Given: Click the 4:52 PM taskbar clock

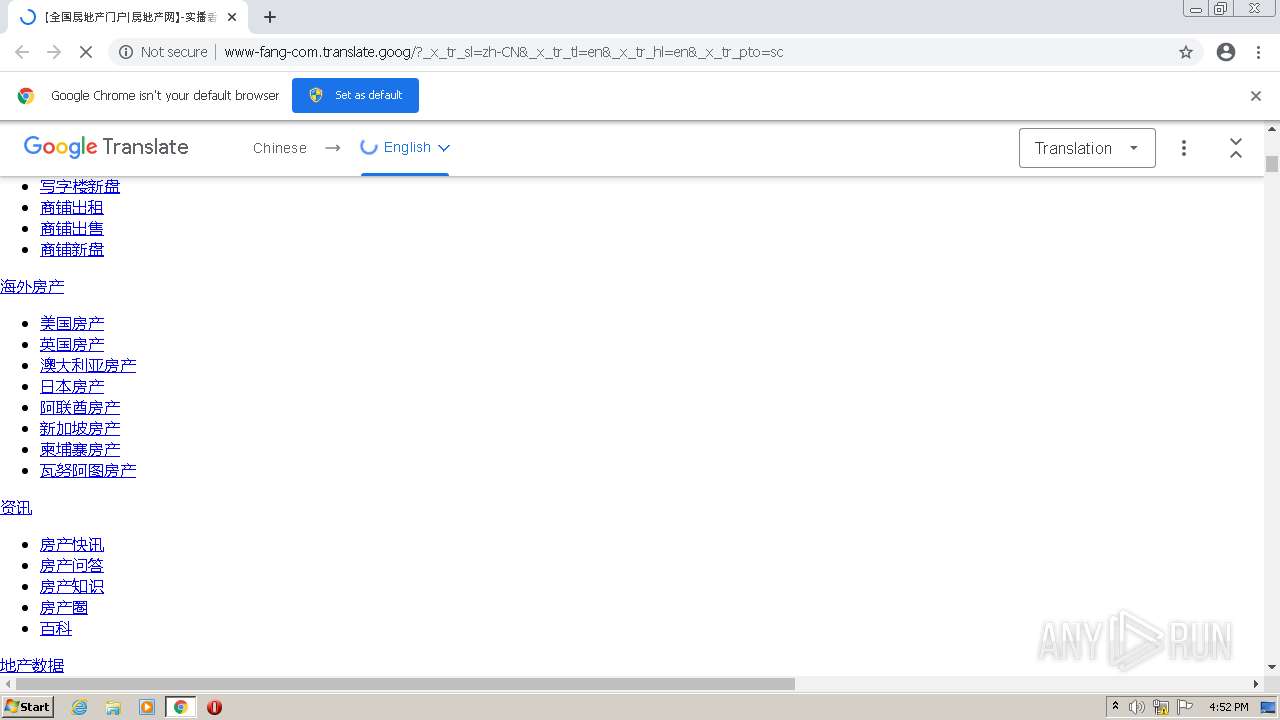Looking at the screenshot, I should click(x=1228, y=707).
